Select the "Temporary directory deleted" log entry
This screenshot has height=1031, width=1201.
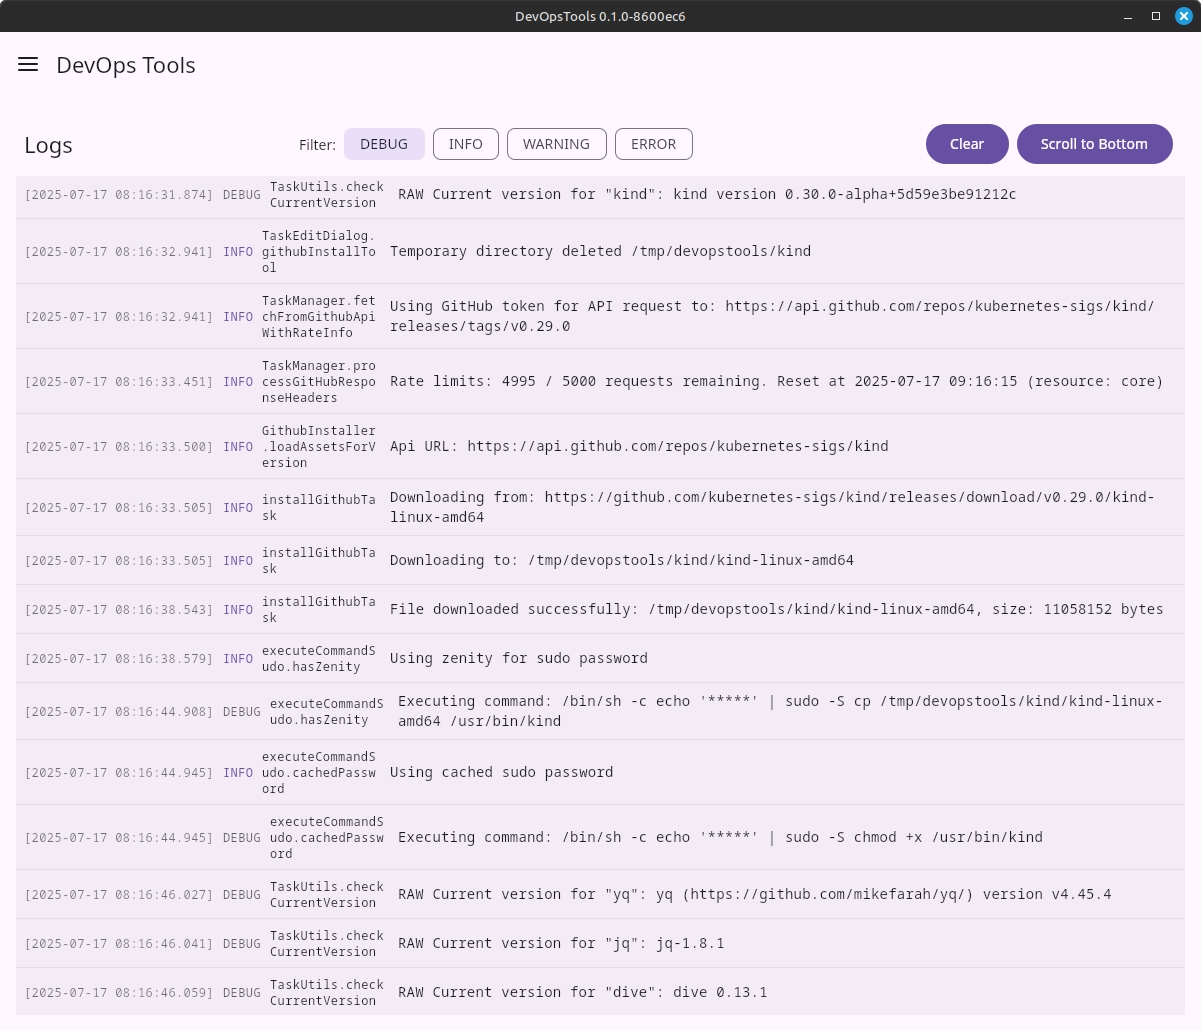(x=600, y=251)
